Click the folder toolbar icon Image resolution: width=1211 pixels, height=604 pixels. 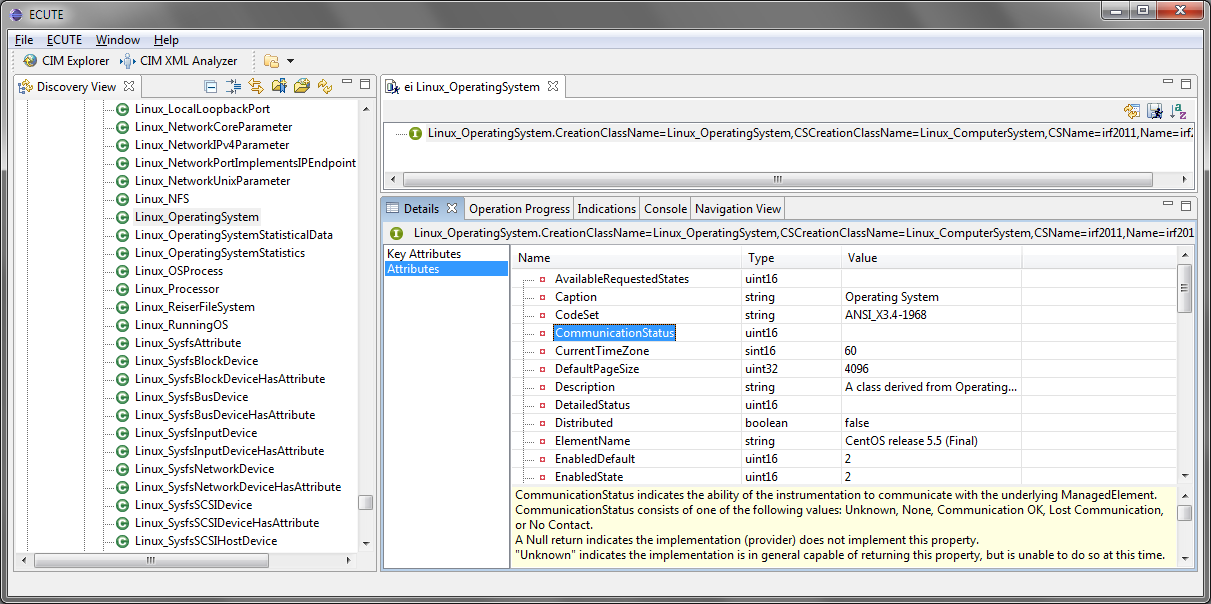click(x=271, y=61)
